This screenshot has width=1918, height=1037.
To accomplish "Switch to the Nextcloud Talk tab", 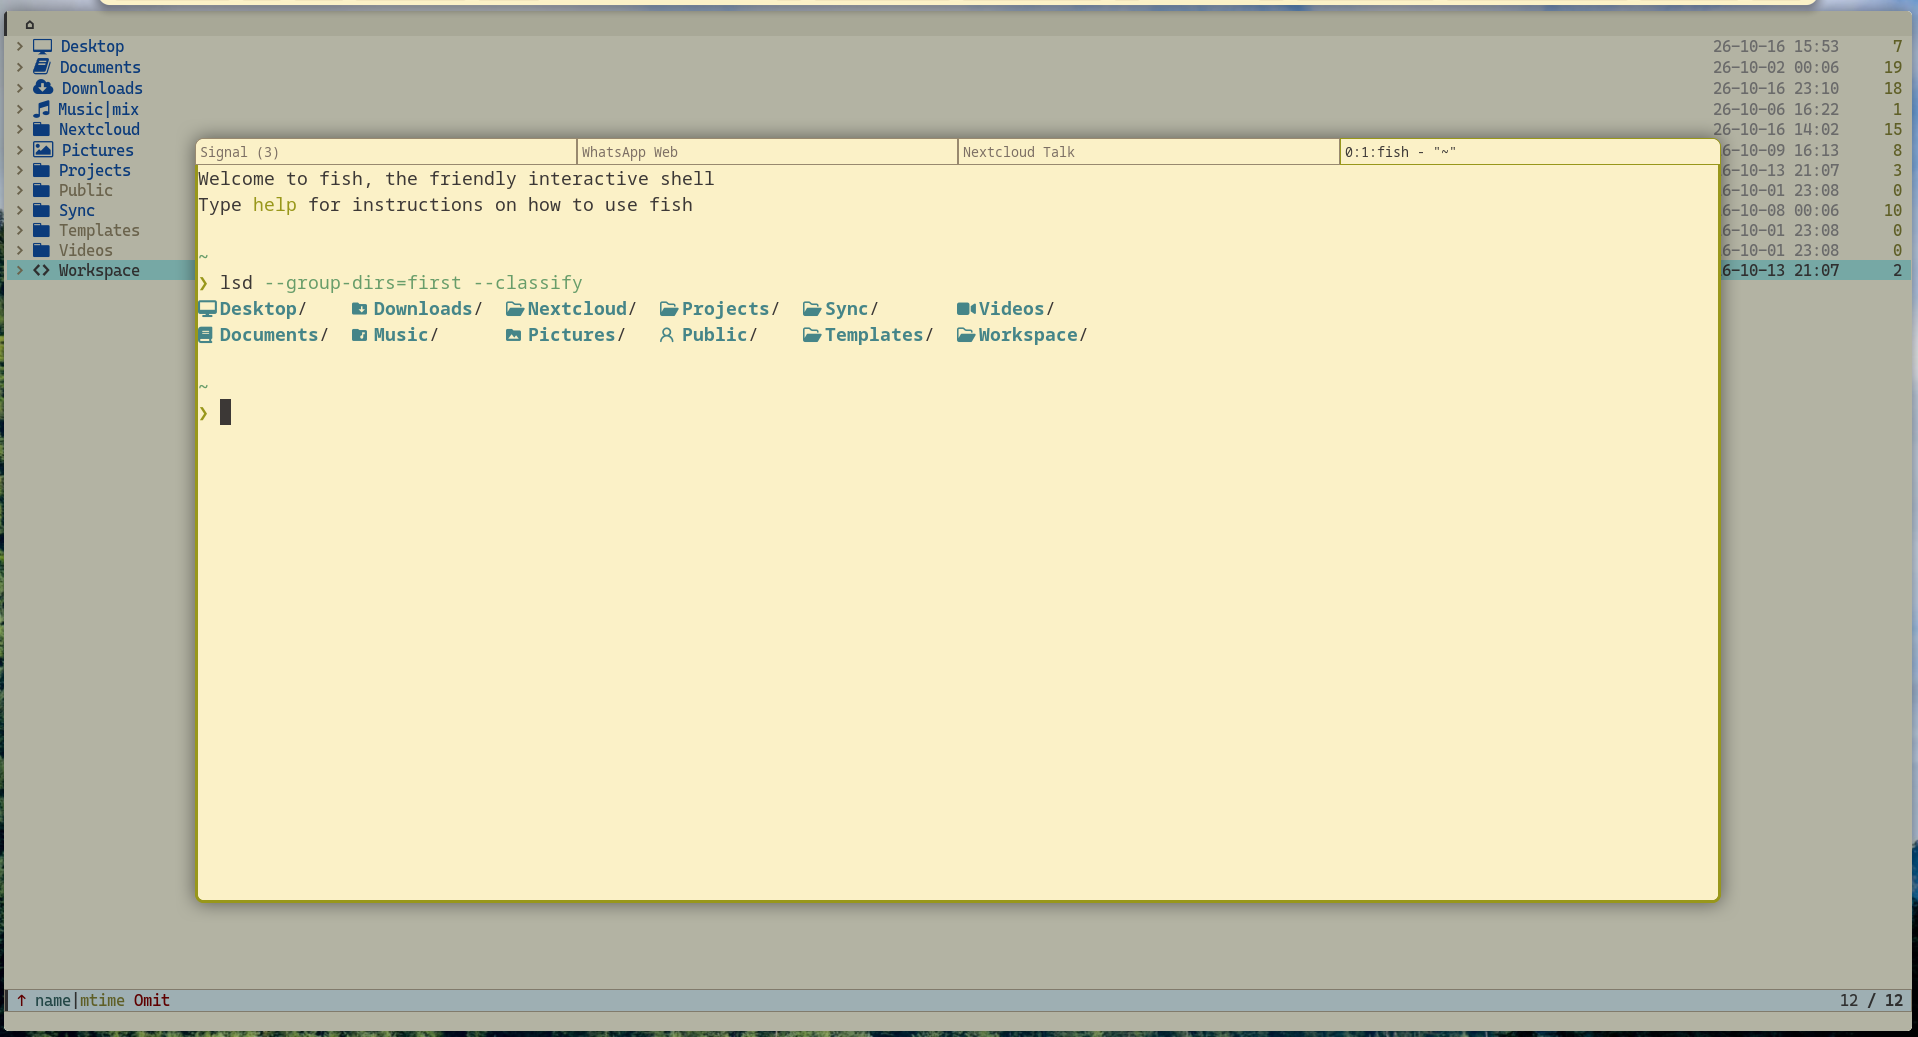I will 1148,152.
